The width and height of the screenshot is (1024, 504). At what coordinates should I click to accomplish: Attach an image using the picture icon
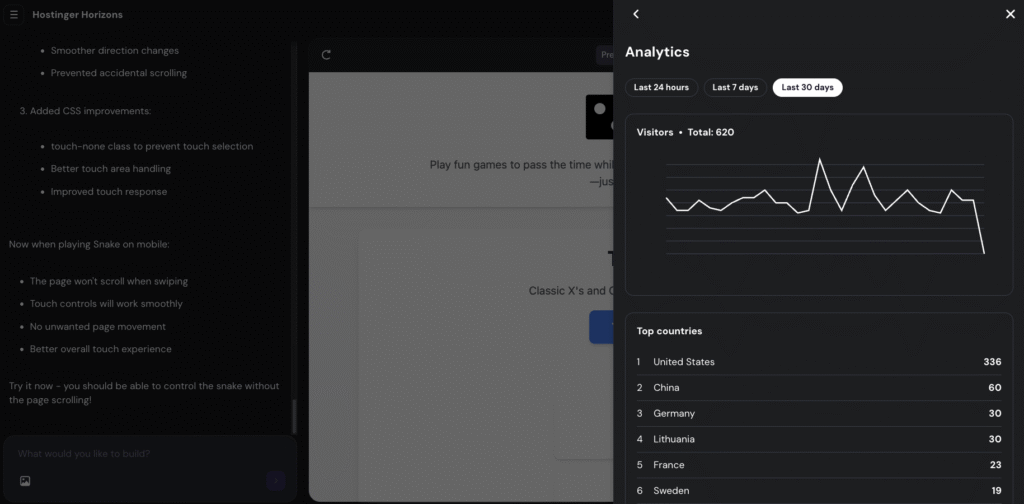pyautogui.click(x=25, y=481)
